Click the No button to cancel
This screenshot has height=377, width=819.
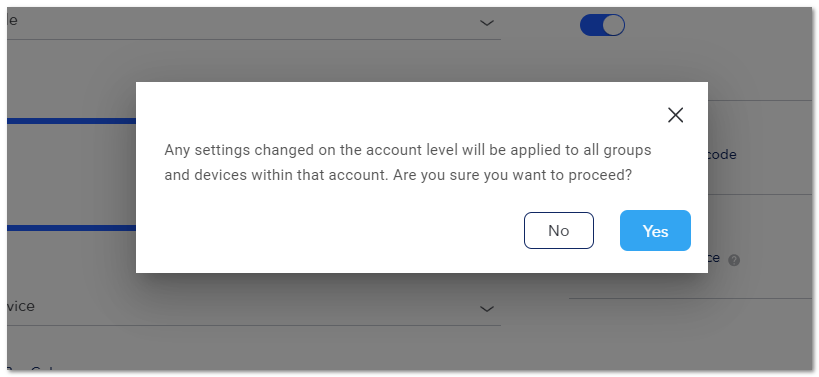558,230
